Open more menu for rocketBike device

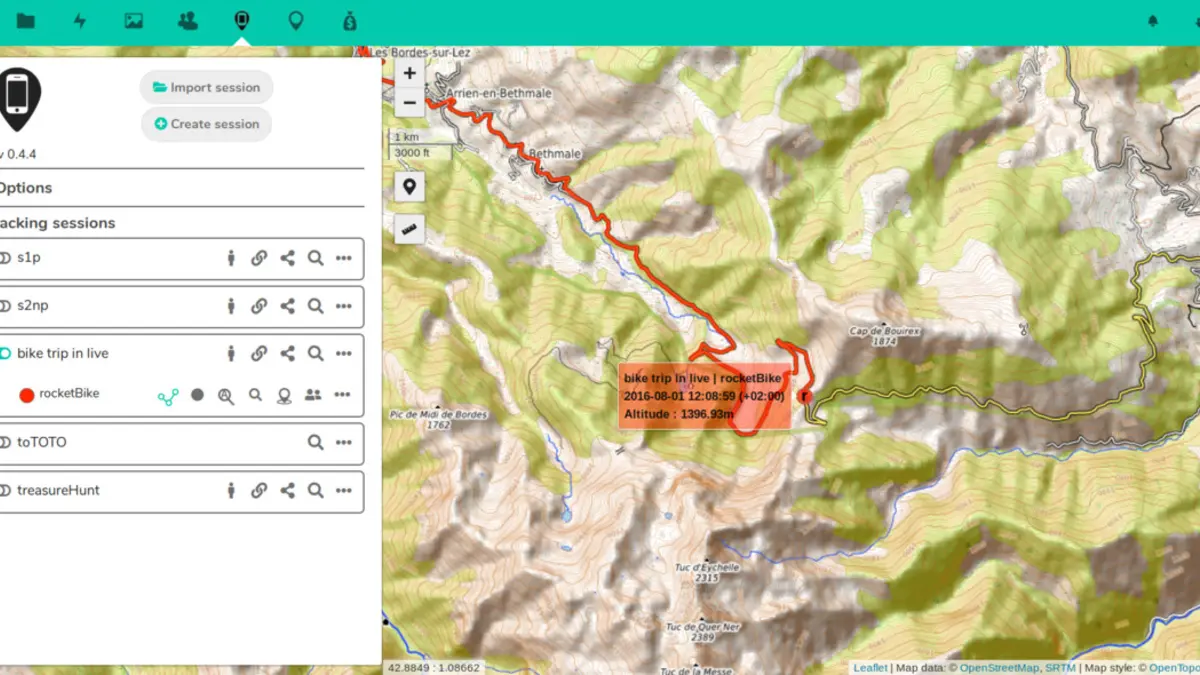click(343, 395)
